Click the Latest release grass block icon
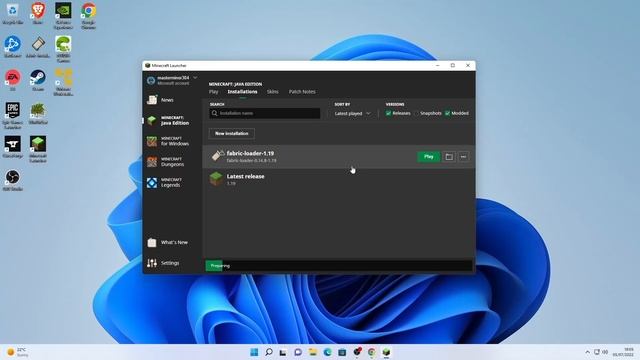The width and height of the screenshot is (640, 360). (216, 179)
